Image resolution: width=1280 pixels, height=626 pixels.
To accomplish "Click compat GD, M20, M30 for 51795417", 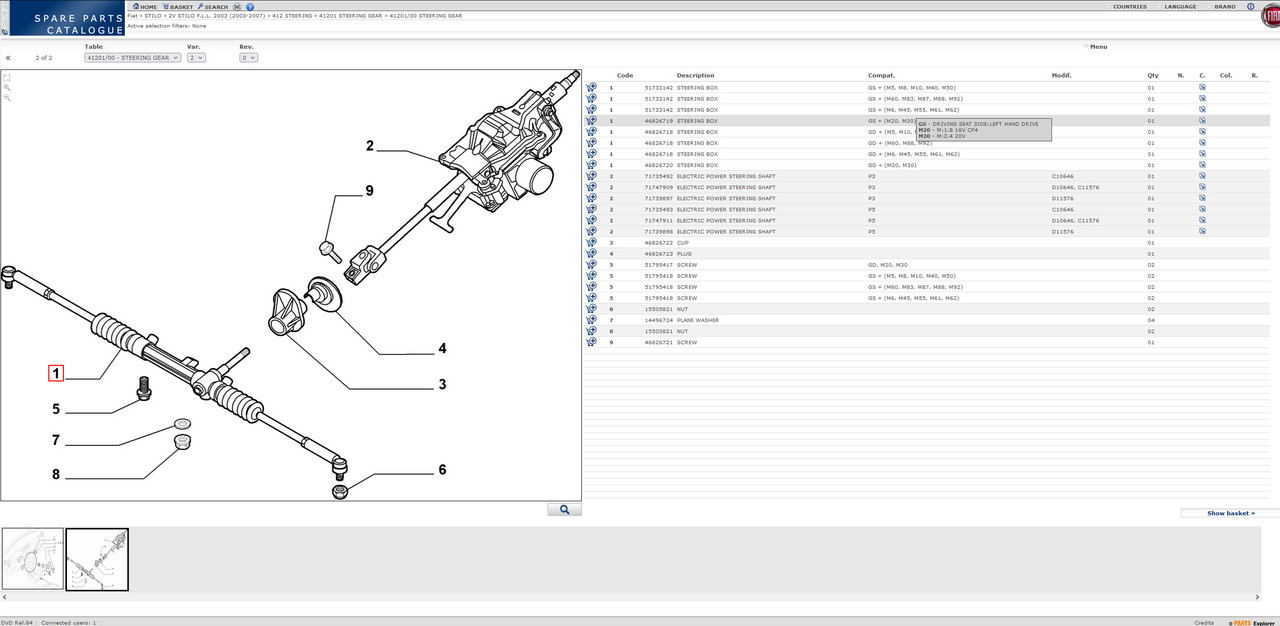I will pyautogui.click(x=888, y=265).
